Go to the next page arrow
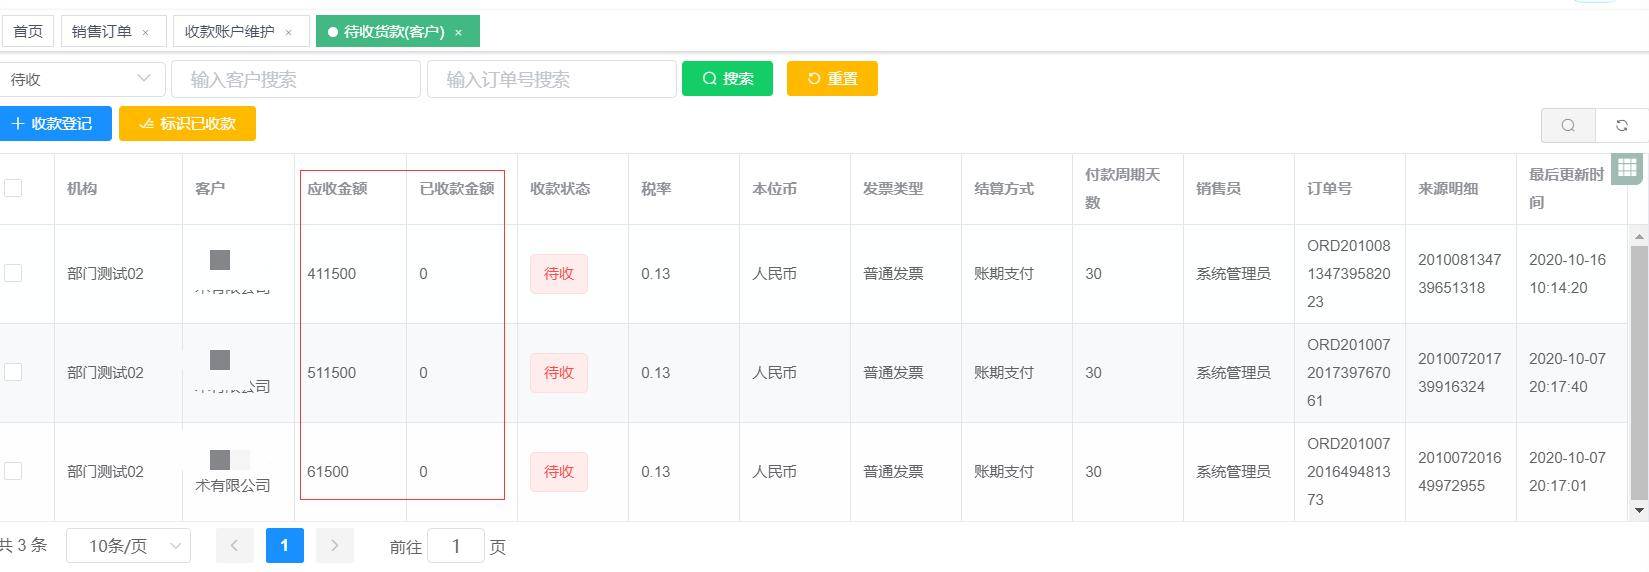The height and width of the screenshot is (572, 1649). (335, 545)
